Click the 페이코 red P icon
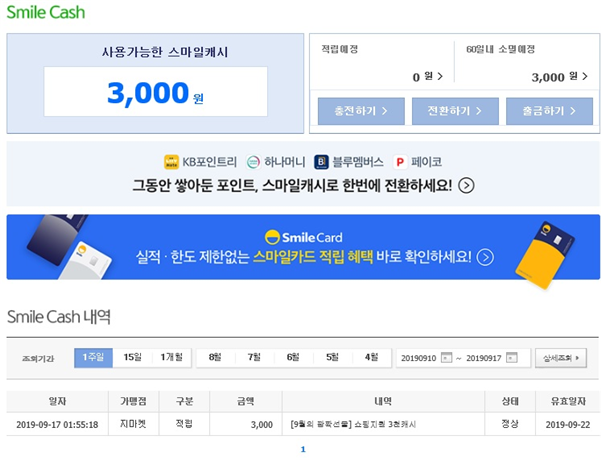Image resolution: width=601 pixels, height=460 pixels. 400,162
